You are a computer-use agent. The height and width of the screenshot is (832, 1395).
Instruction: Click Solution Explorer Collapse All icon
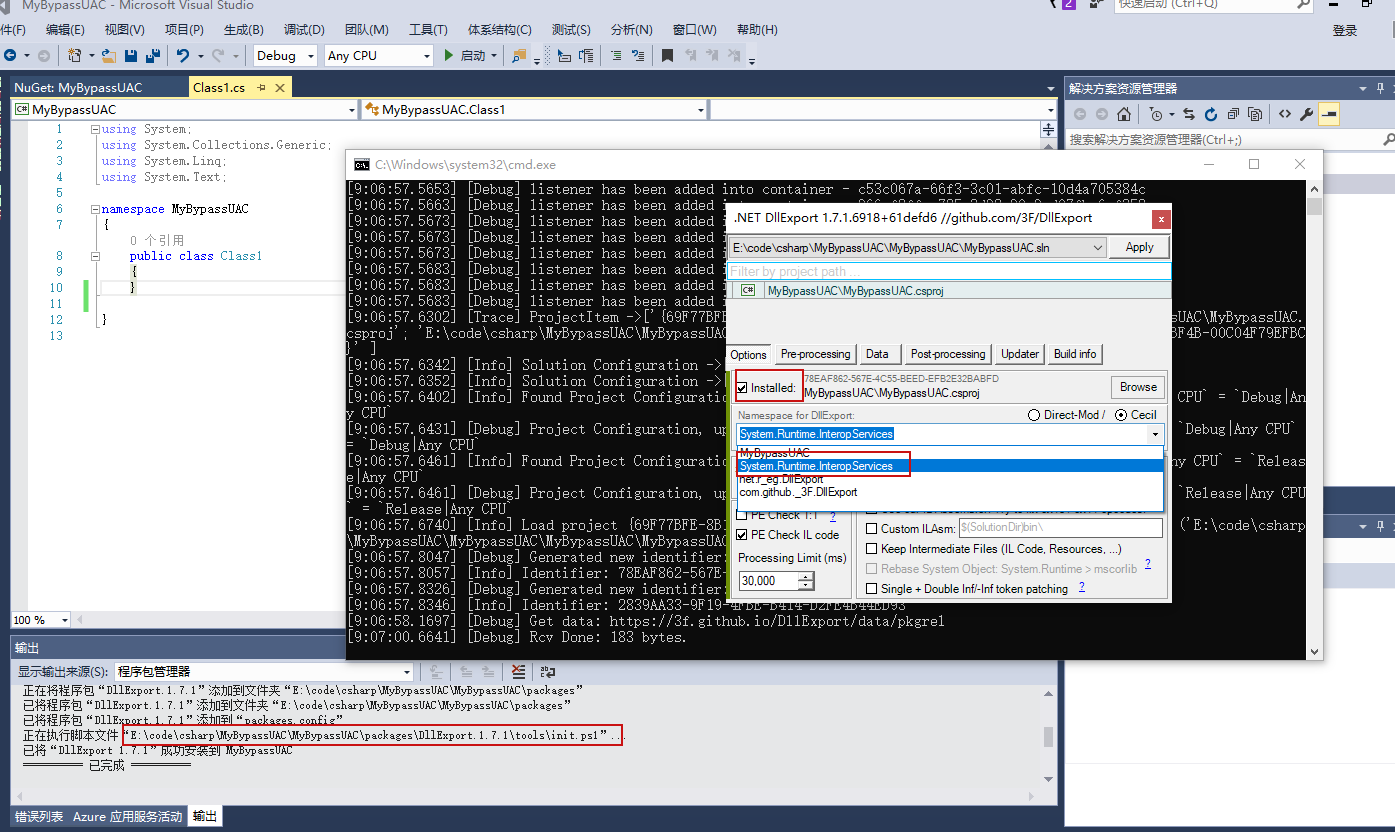pos(1233,114)
